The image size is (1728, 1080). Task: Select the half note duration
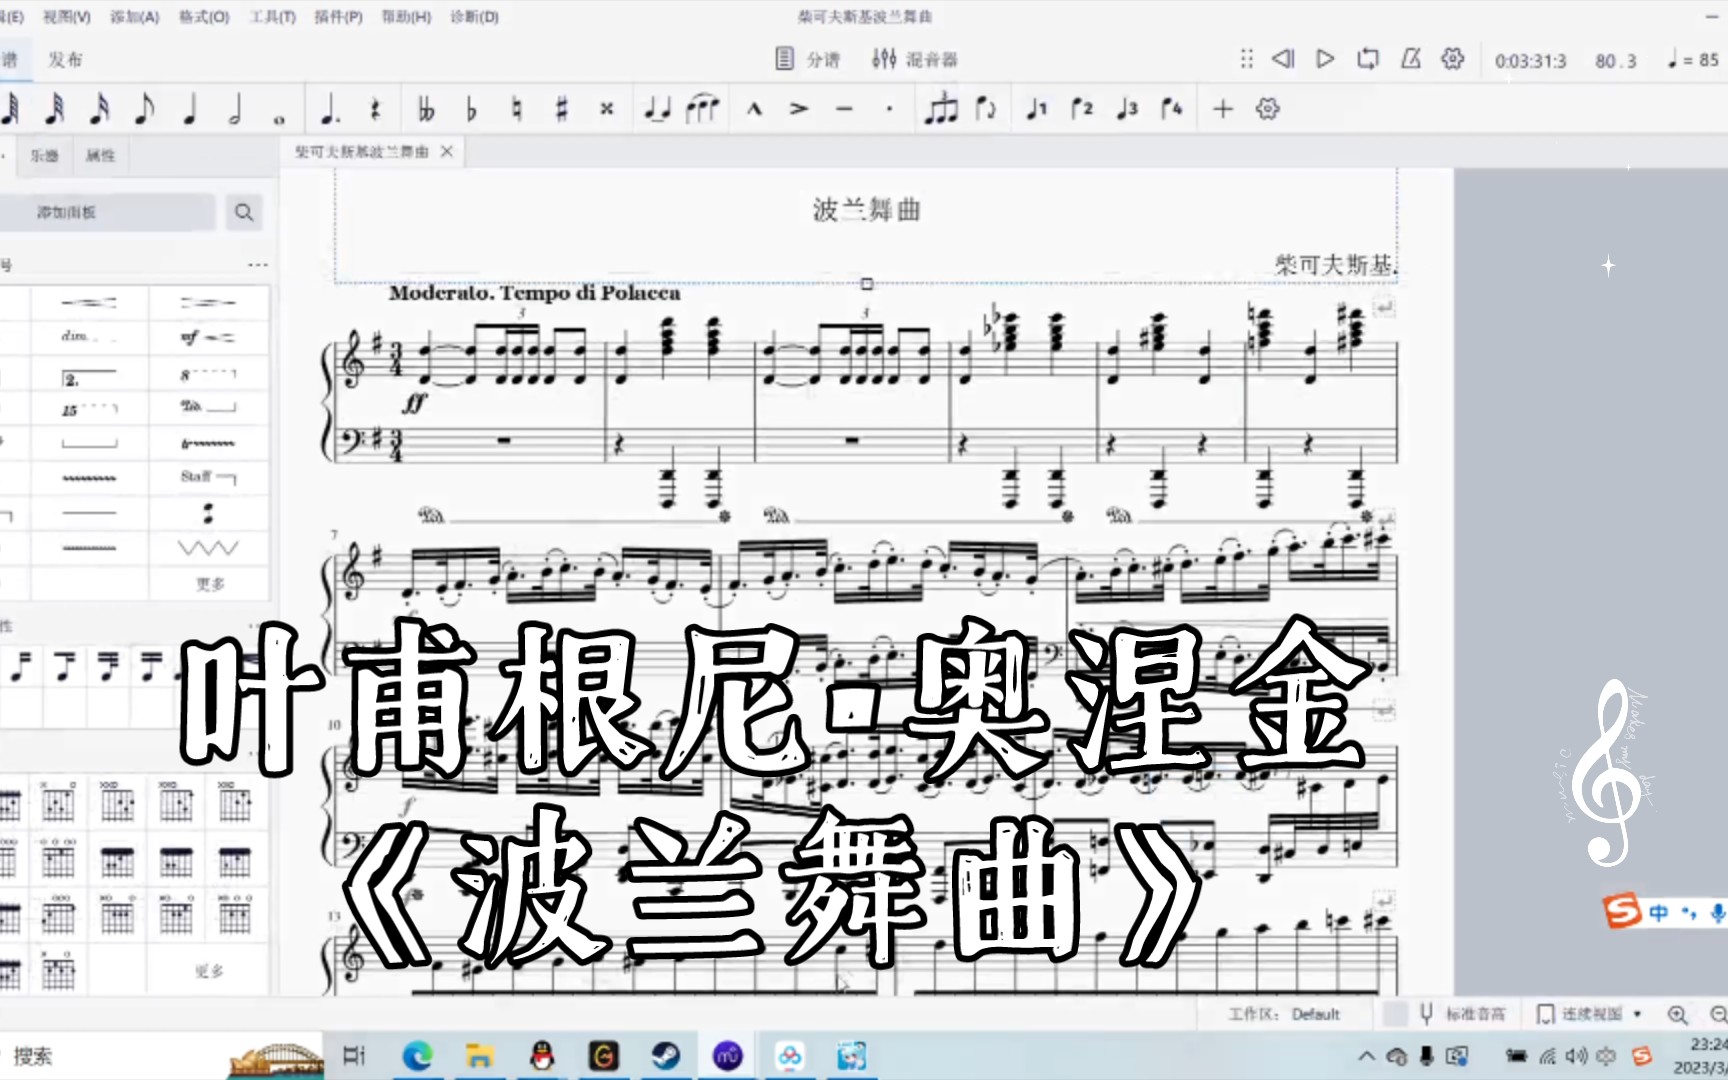coord(234,108)
